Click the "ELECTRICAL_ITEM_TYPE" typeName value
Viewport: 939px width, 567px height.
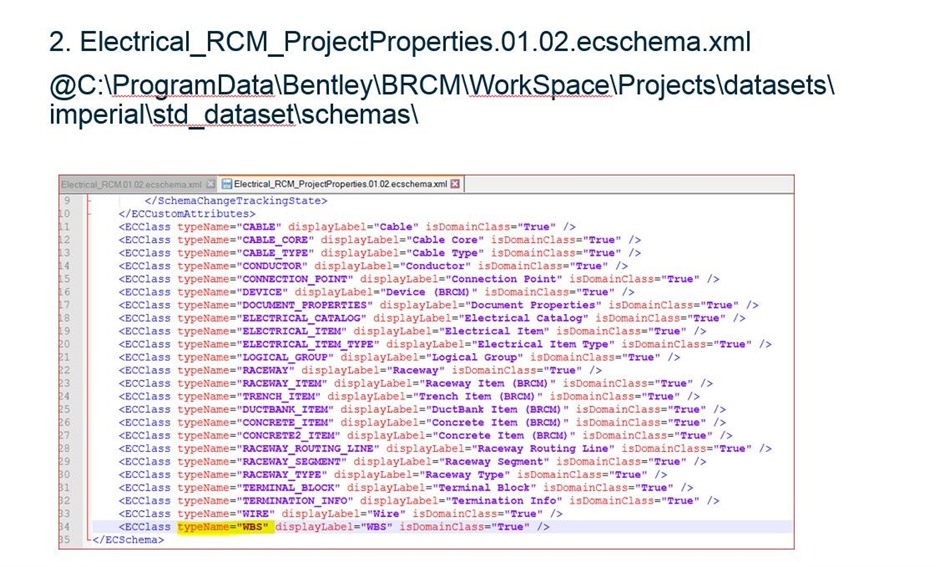tap(308, 344)
